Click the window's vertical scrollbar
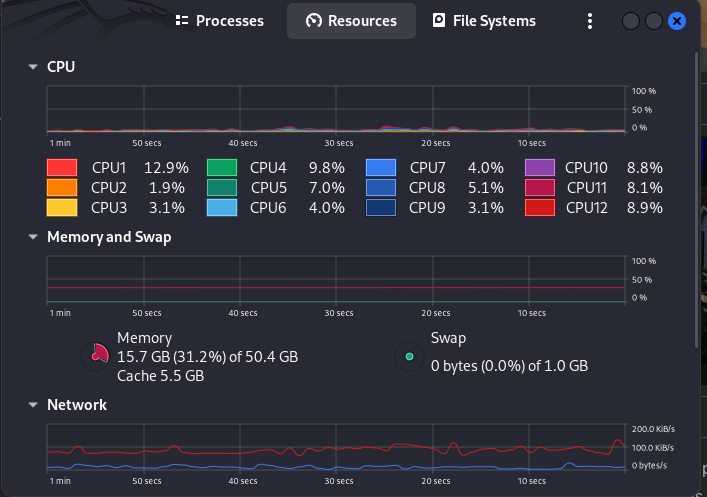 696,201
